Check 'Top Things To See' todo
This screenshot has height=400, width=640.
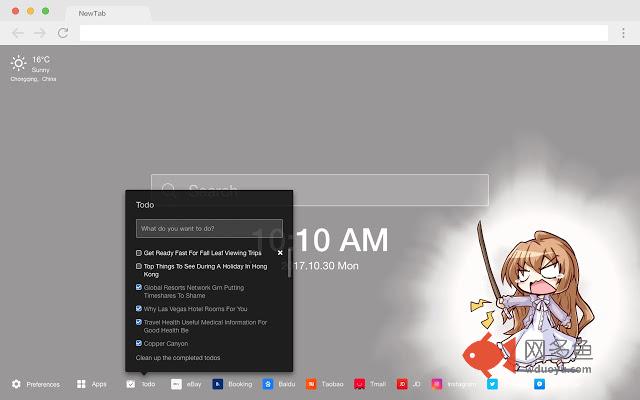tap(139, 267)
